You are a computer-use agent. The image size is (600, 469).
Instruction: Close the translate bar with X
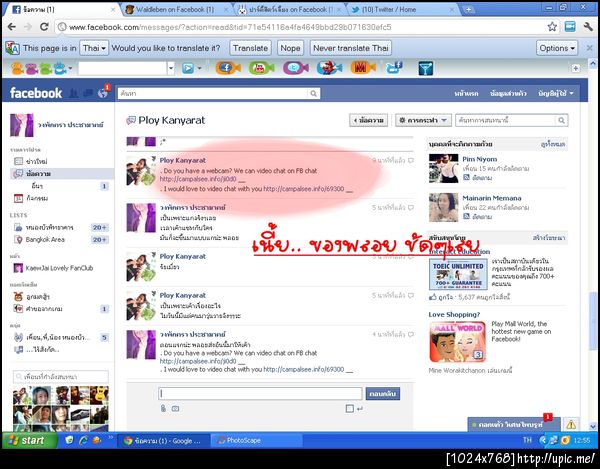[x=590, y=48]
